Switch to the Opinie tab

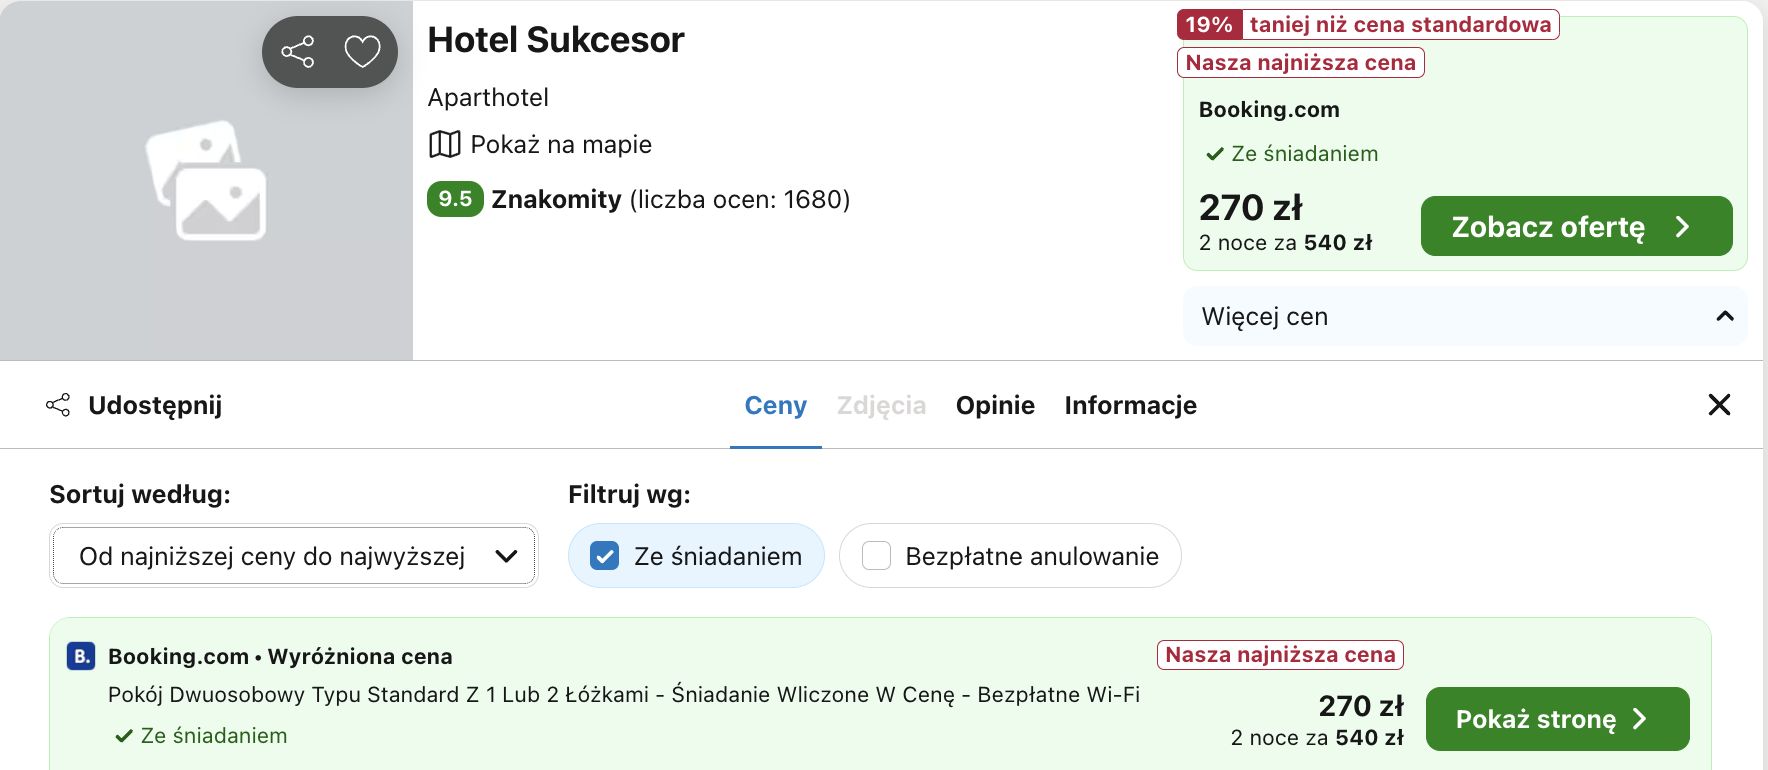[x=995, y=405]
